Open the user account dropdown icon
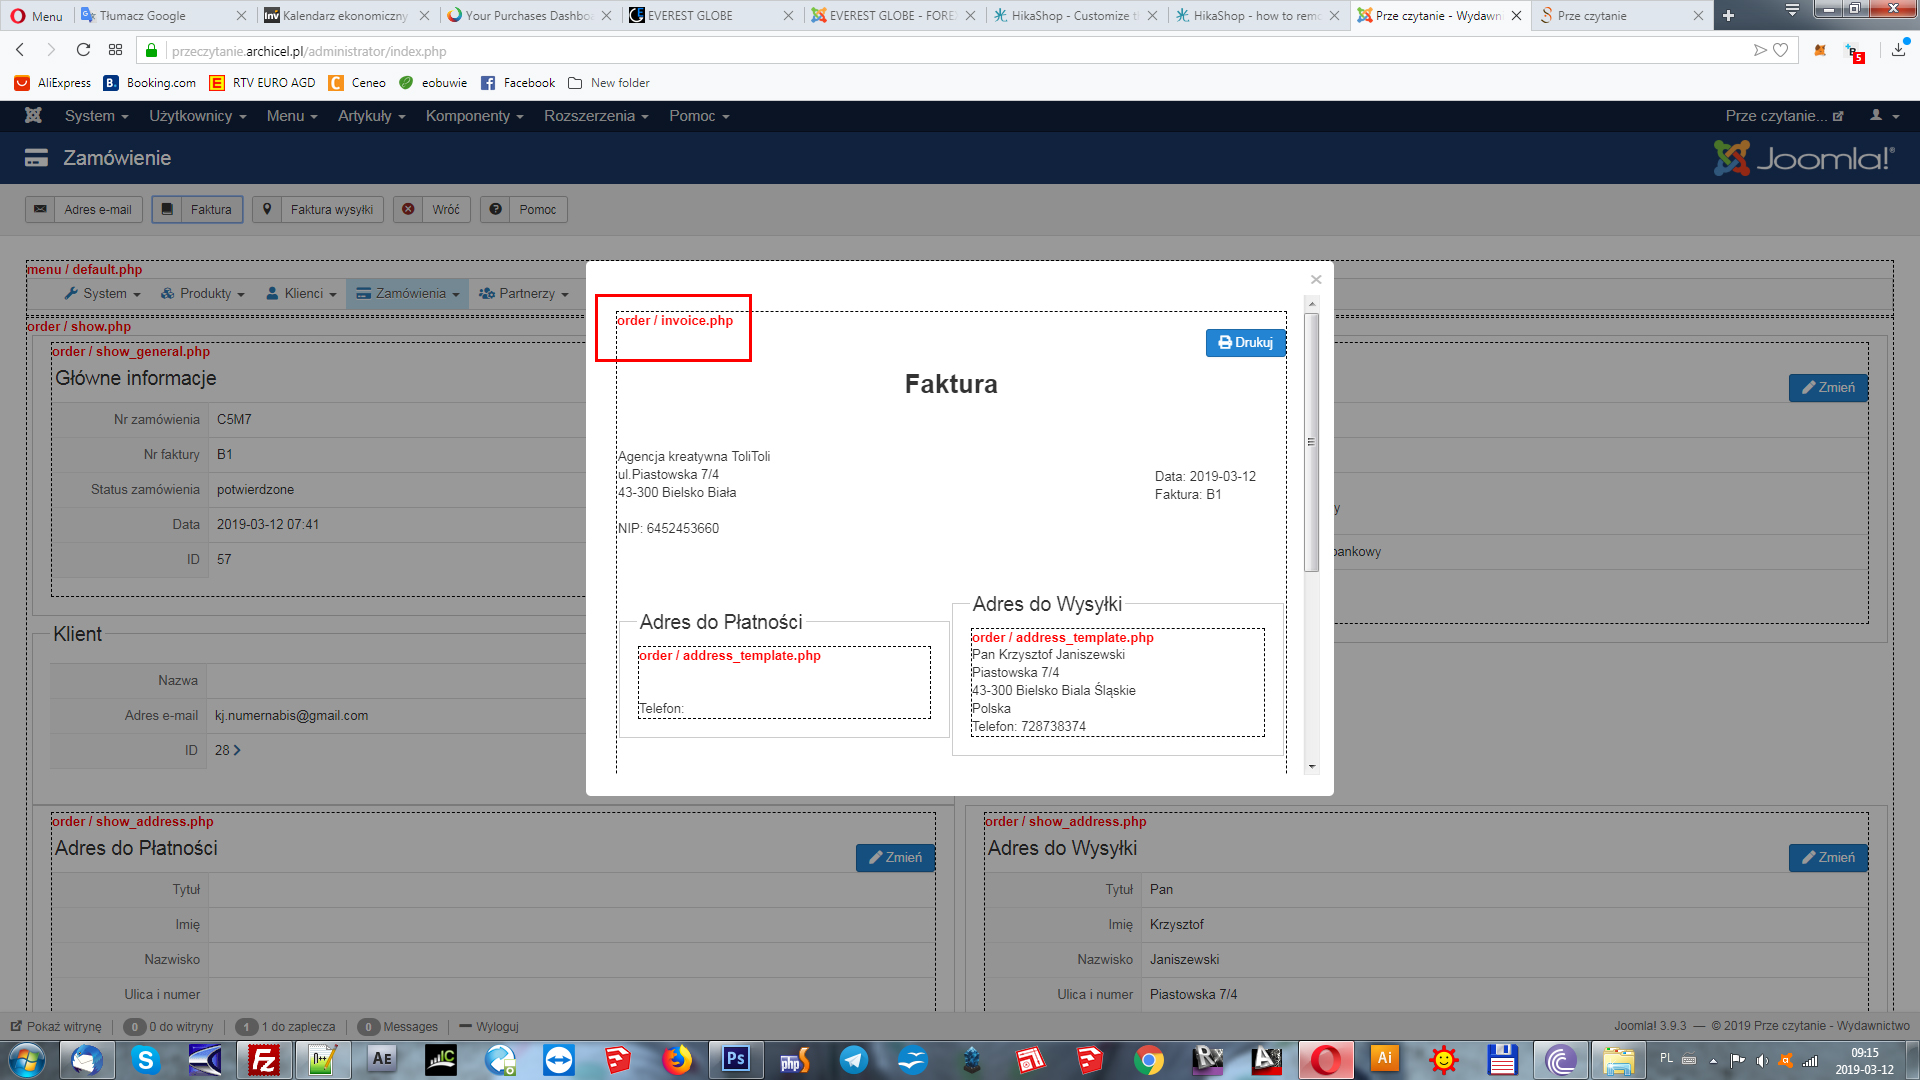 1884,116
